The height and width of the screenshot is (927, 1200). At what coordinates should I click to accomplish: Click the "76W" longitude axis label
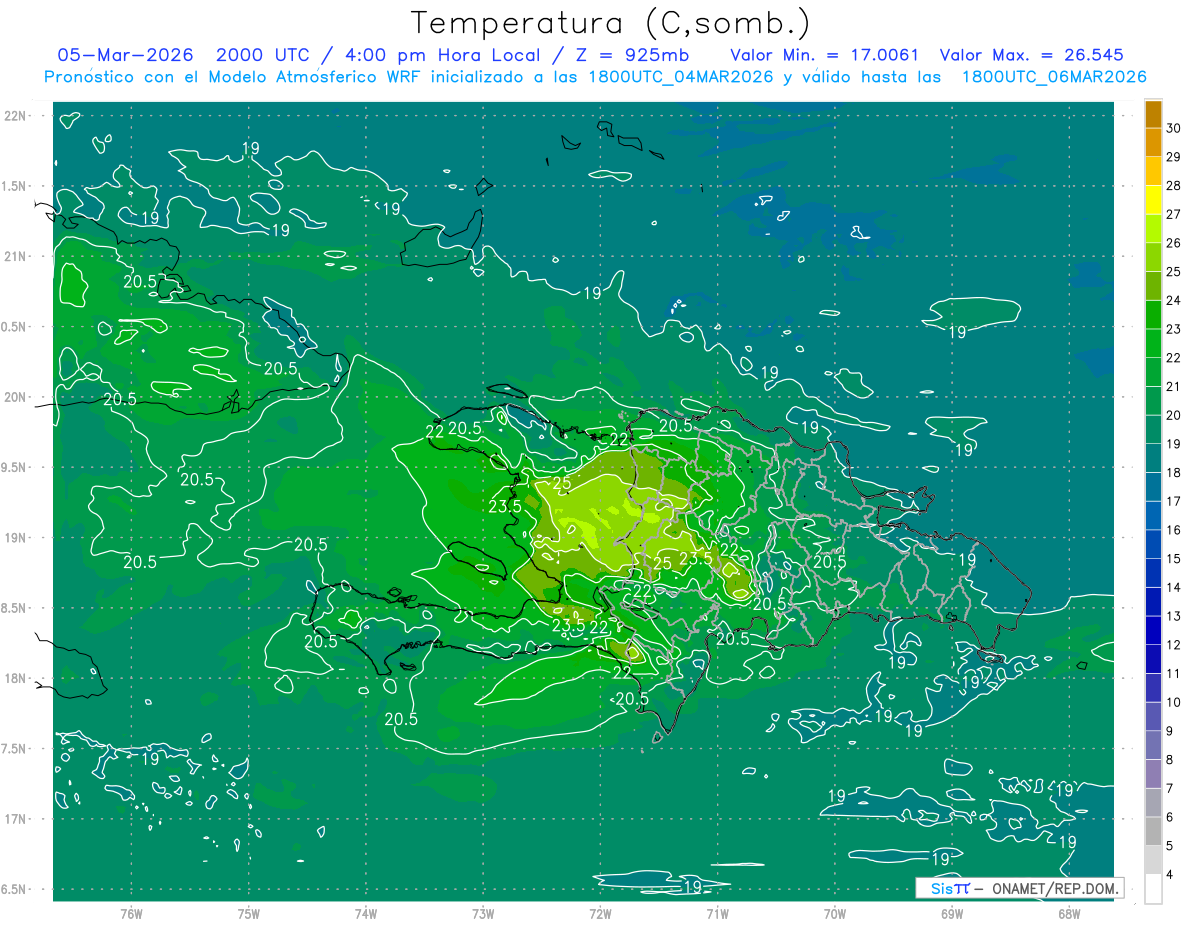pyautogui.click(x=131, y=912)
